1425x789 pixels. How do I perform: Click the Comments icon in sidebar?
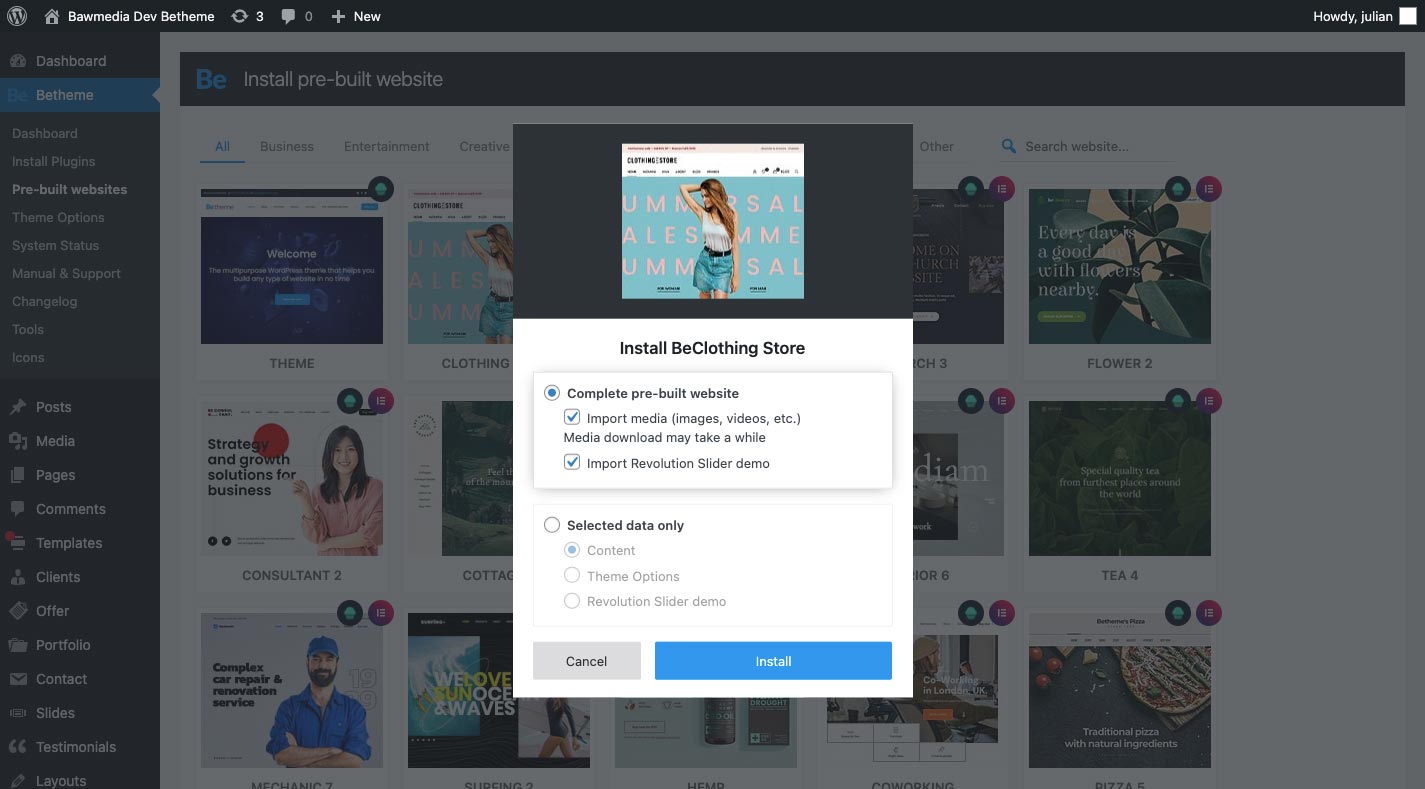click(x=18, y=509)
